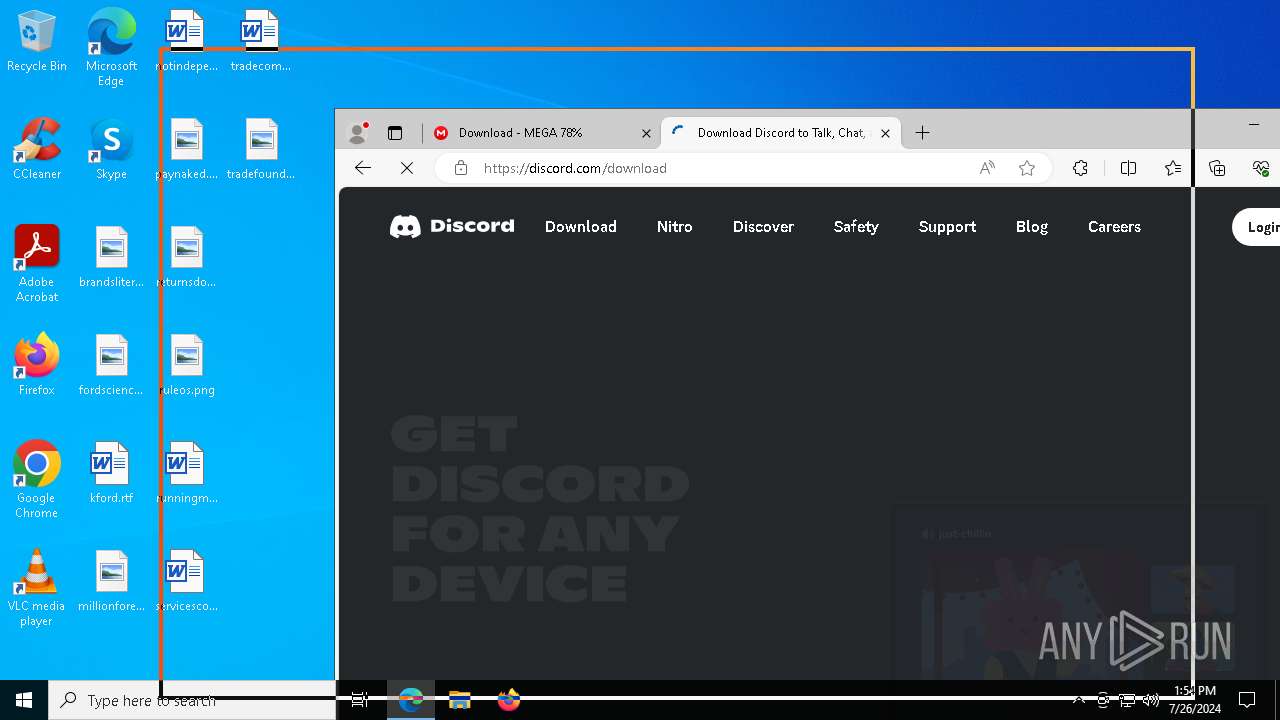Open the network status tray icon
Viewport: 1280px width, 720px height.
click(x=1127, y=700)
